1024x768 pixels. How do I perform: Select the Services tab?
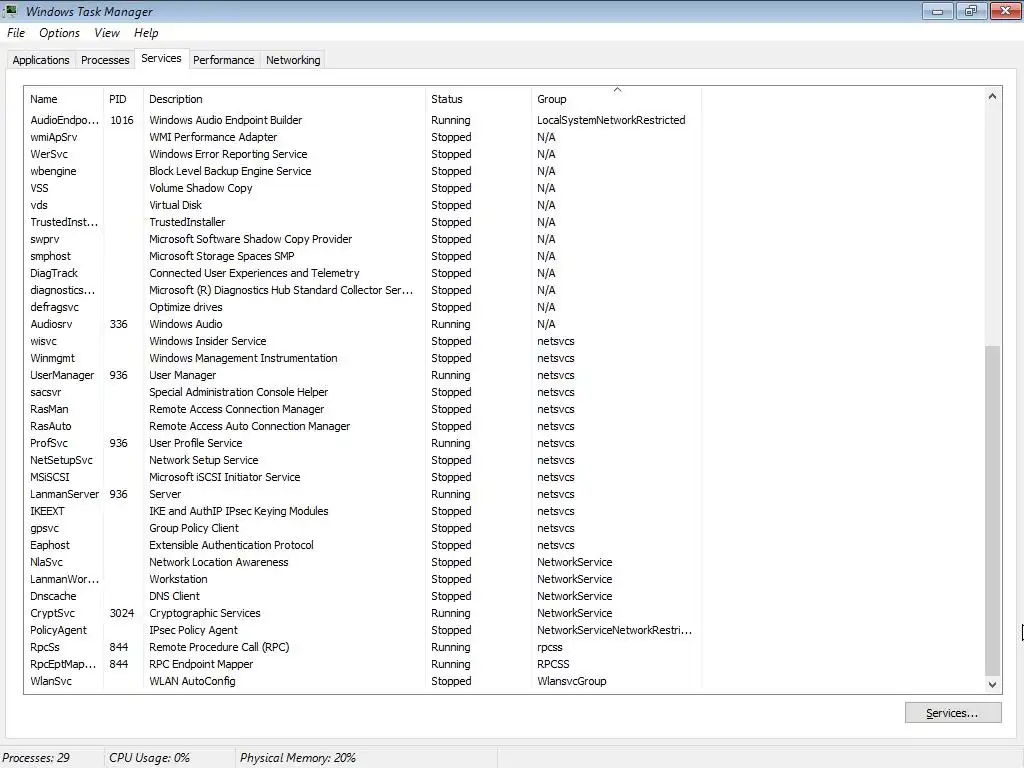(x=161, y=58)
